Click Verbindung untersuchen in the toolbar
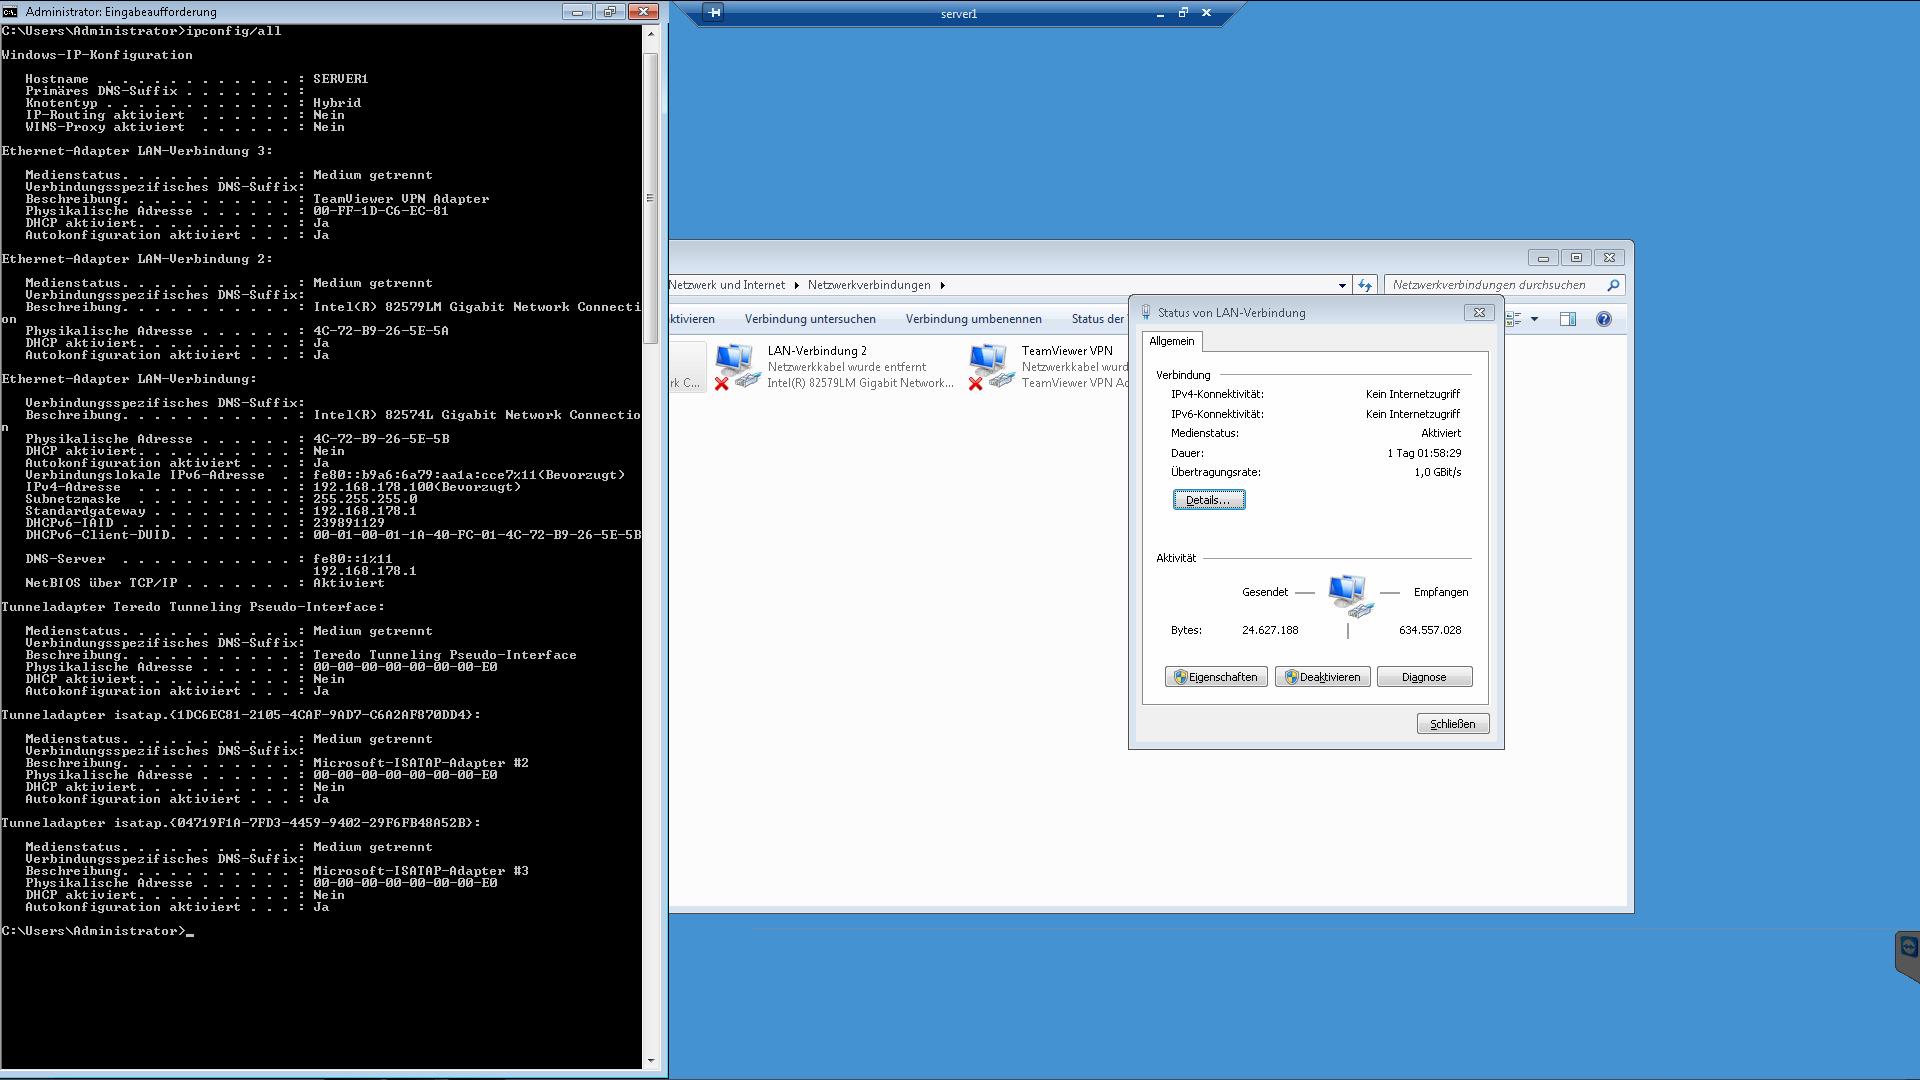This screenshot has width=1920, height=1080. click(x=810, y=319)
